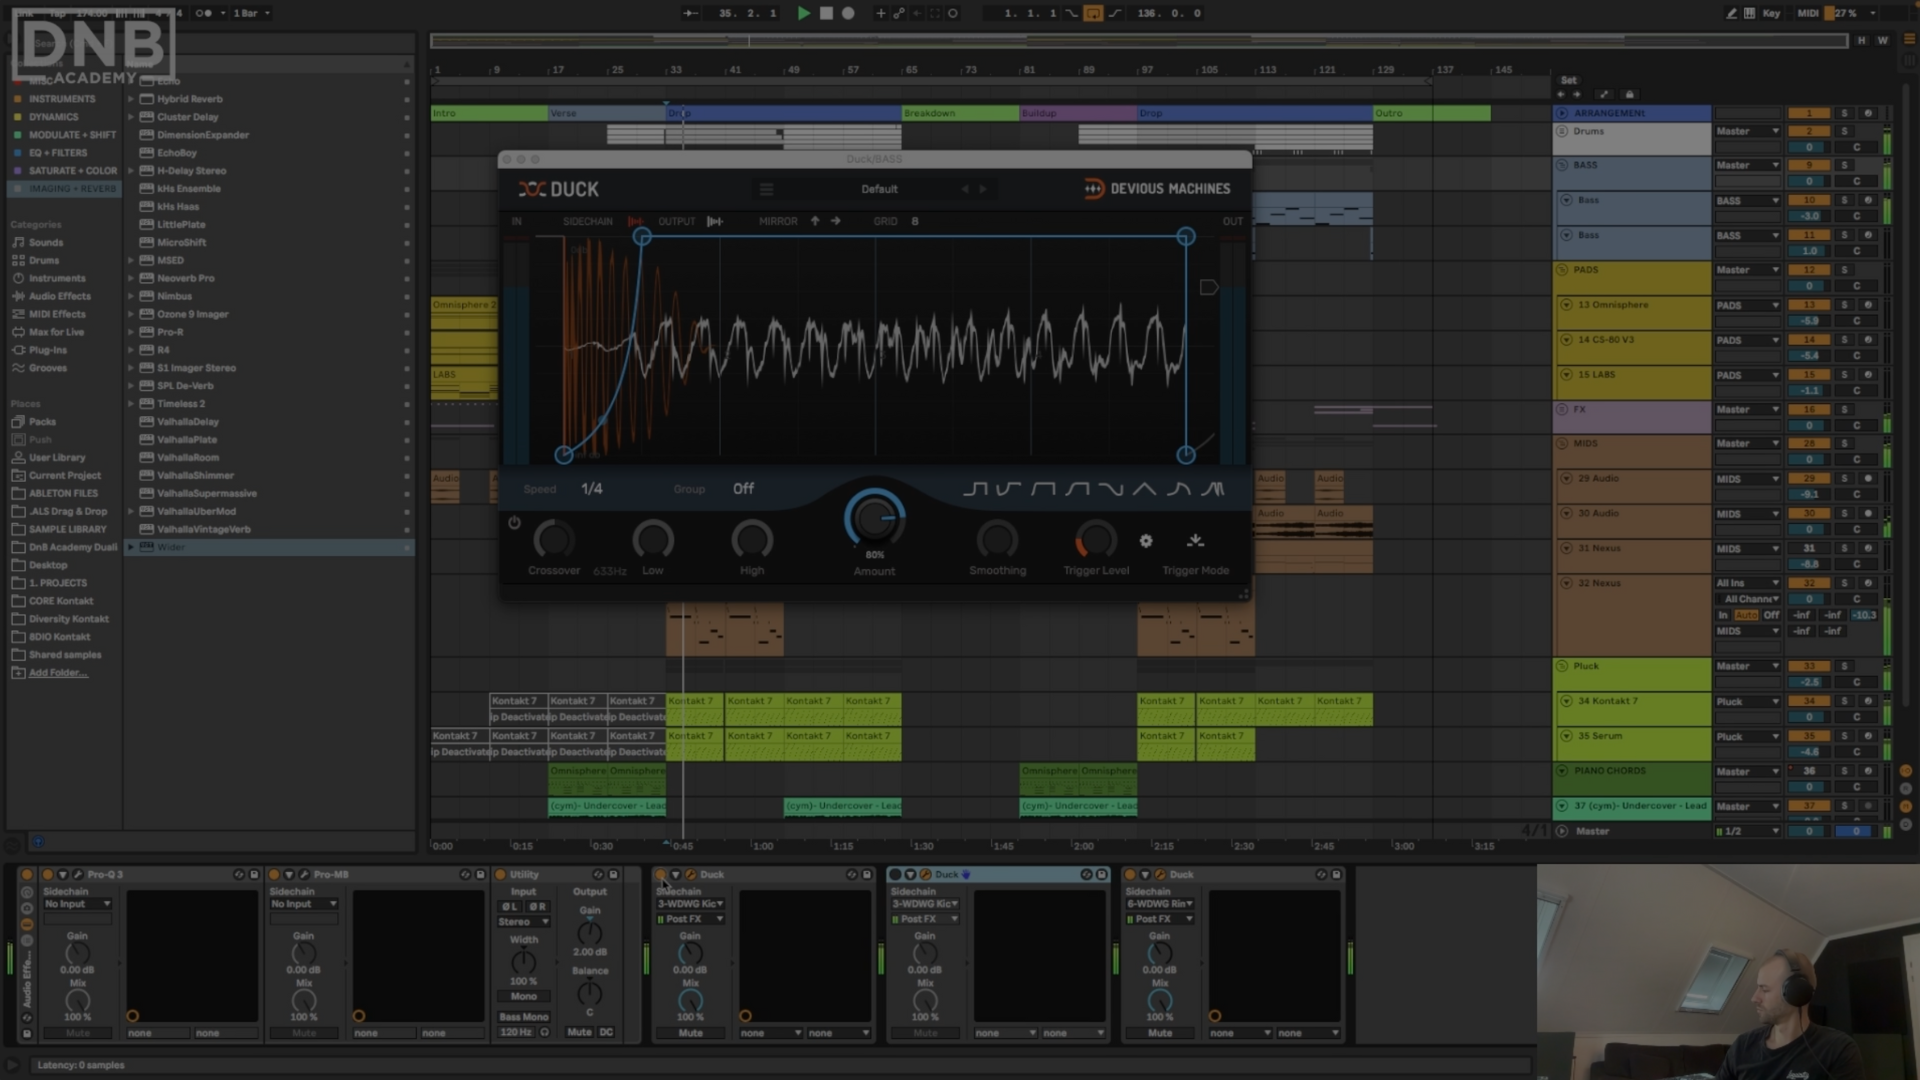Viewport: 1920px width, 1080px height.
Task: Solo the Drums group track
Action: click(x=1844, y=131)
